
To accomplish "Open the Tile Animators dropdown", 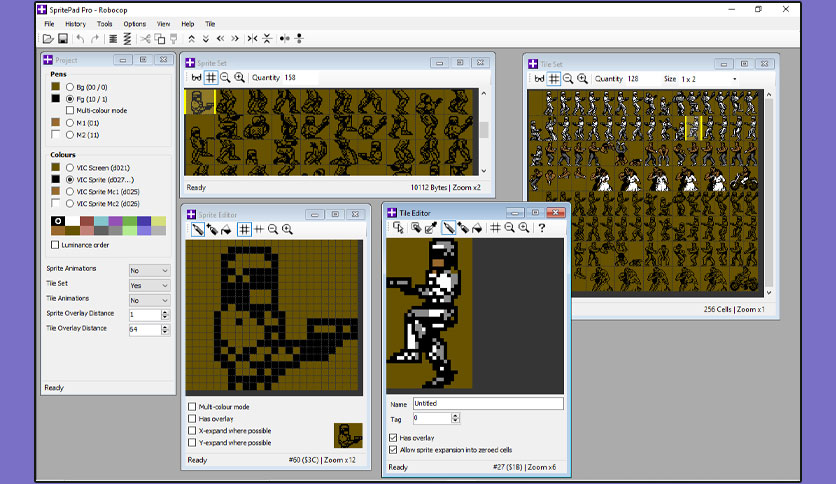I will coord(149,300).
